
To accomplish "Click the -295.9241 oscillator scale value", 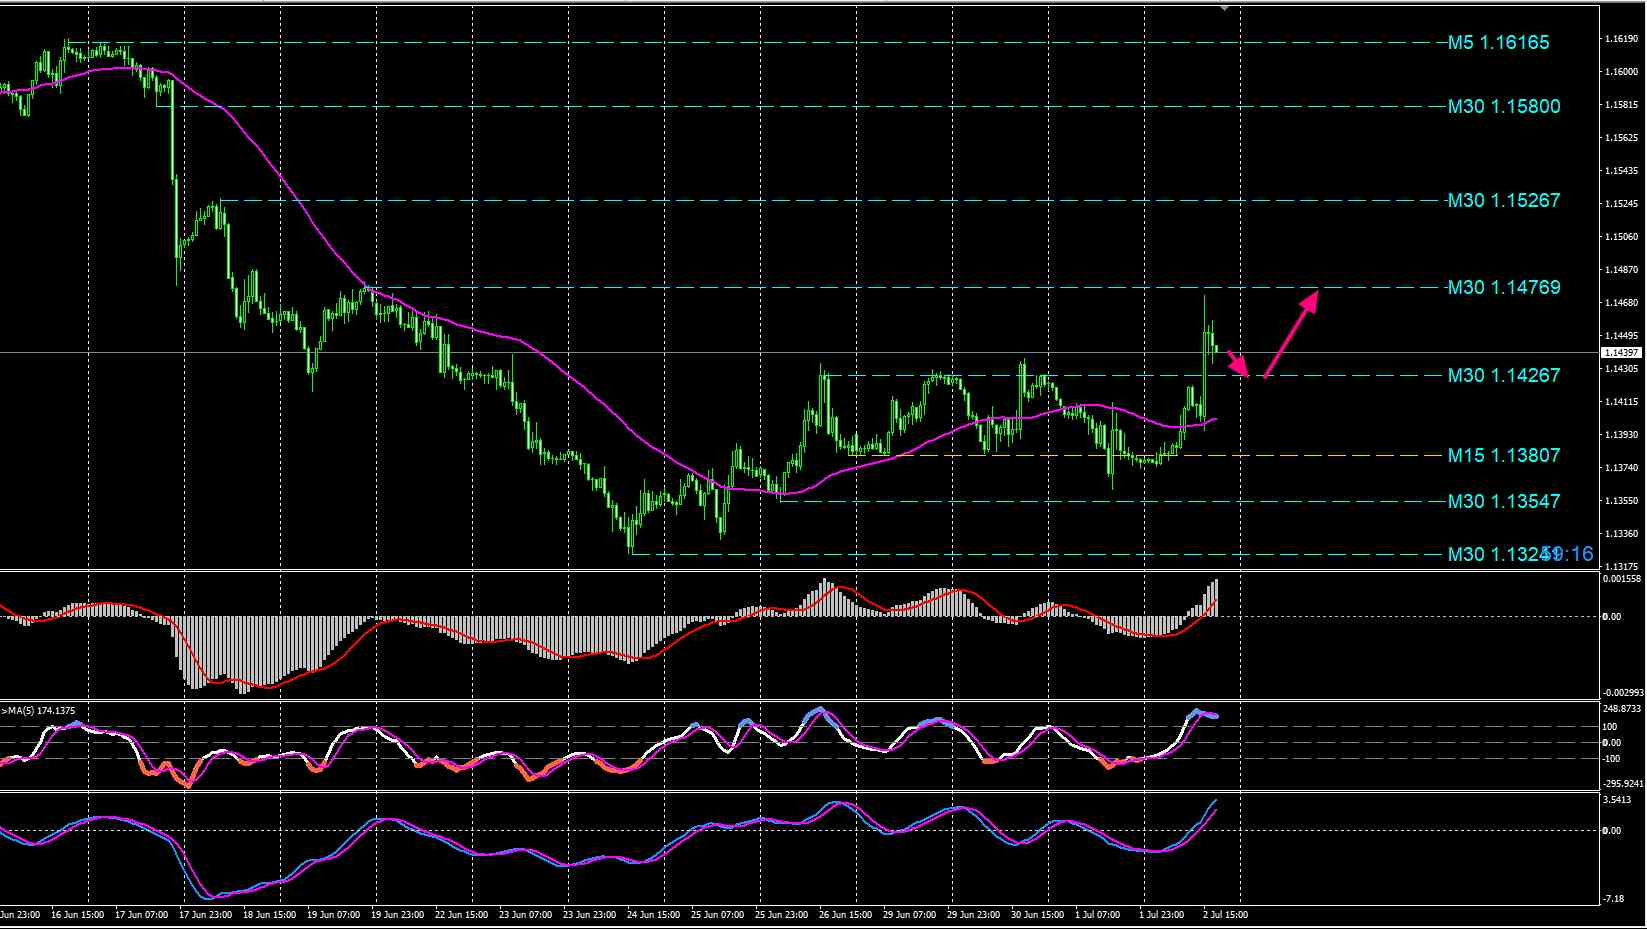I will [x=1623, y=784].
